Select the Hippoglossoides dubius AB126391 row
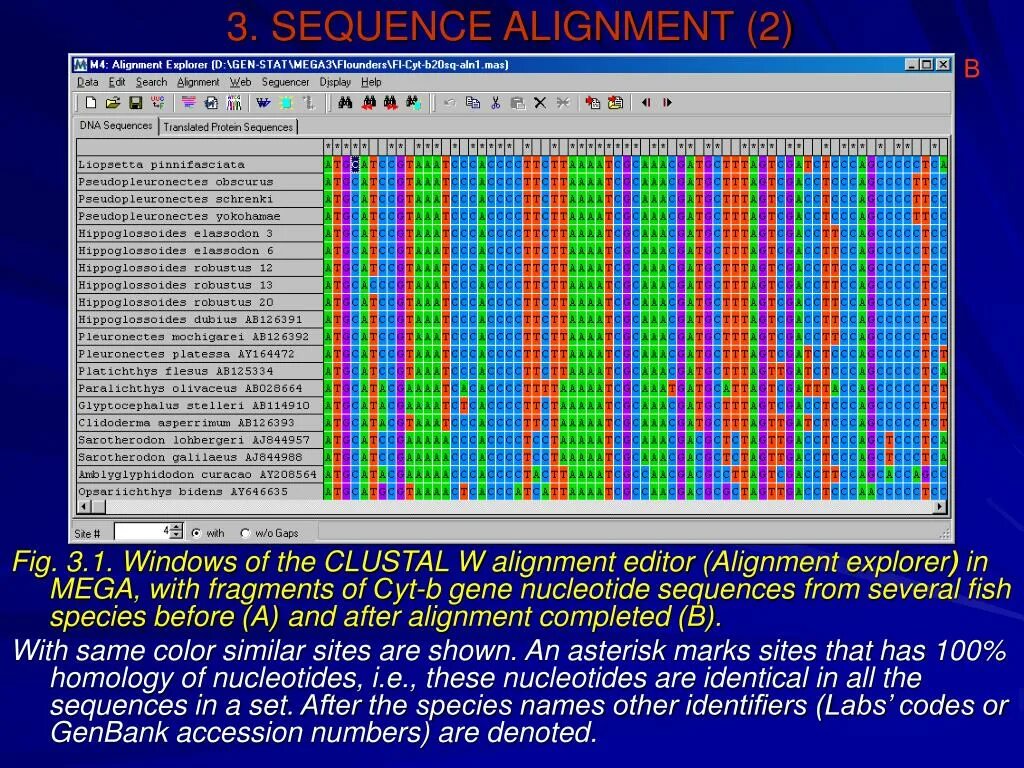Screen dimensions: 1024x768 [x=200, y=319]
